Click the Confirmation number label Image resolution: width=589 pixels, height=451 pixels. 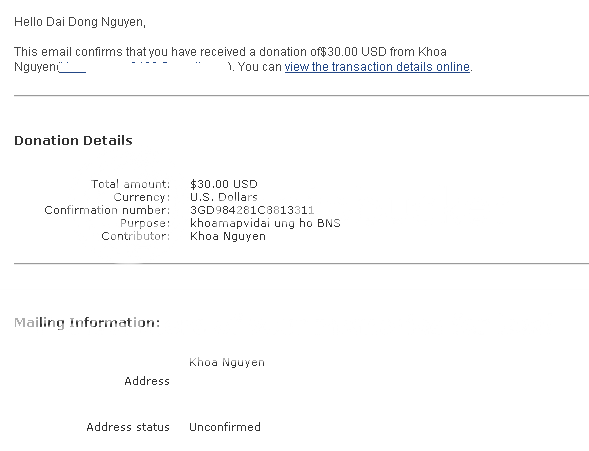click(x=107, y=210)
